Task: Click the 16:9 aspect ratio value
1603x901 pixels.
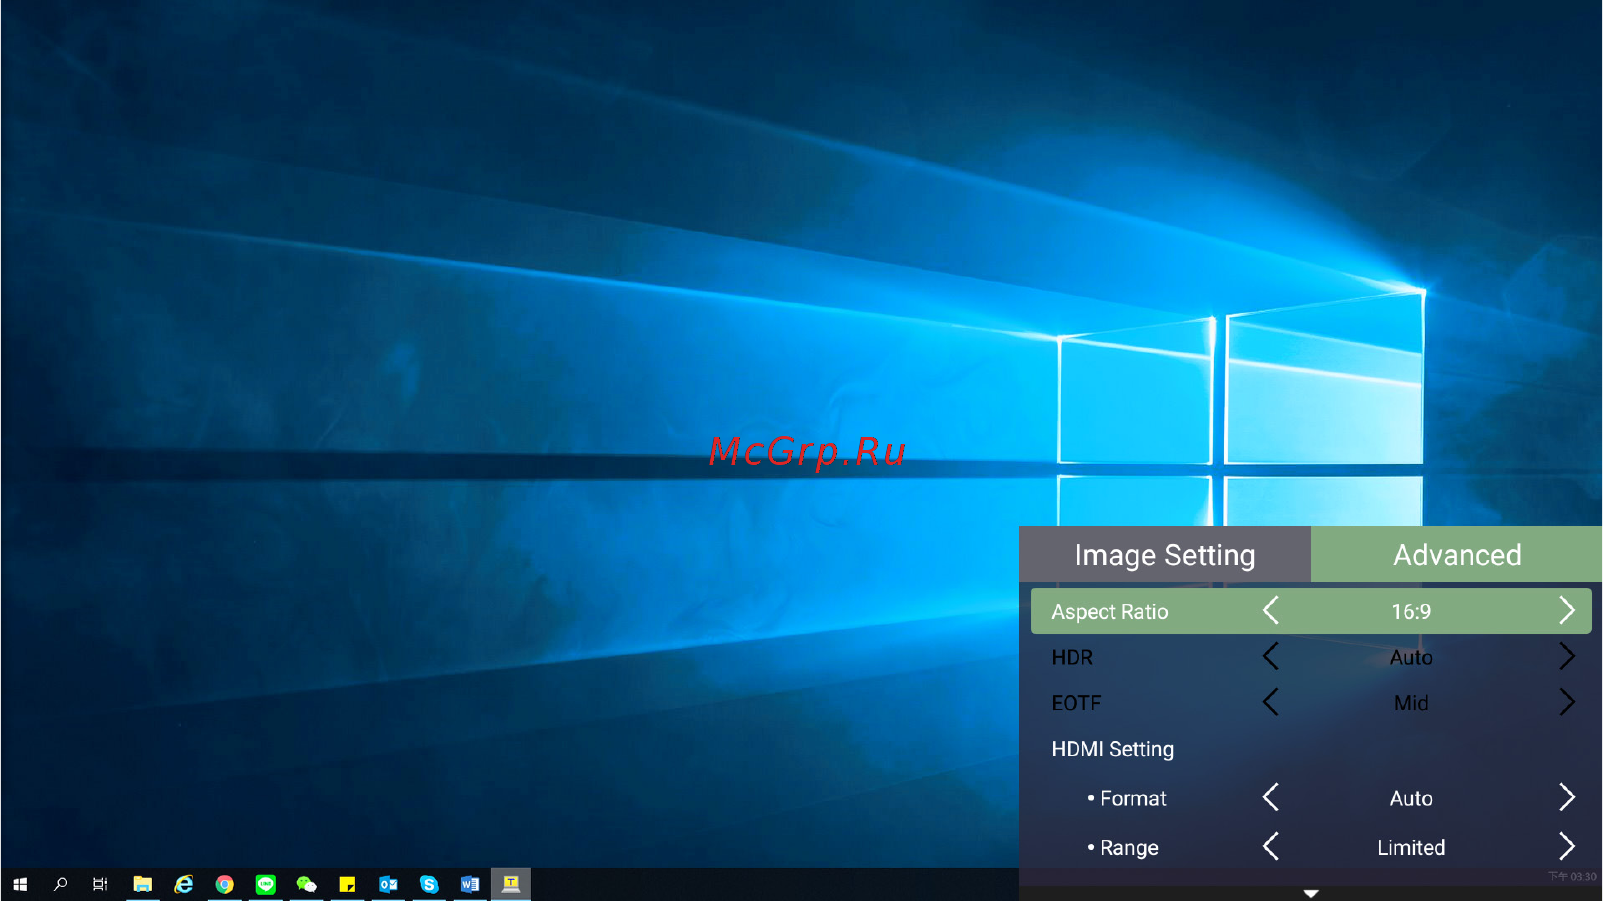Action: pyautogui.click(x=1411, y=612)
